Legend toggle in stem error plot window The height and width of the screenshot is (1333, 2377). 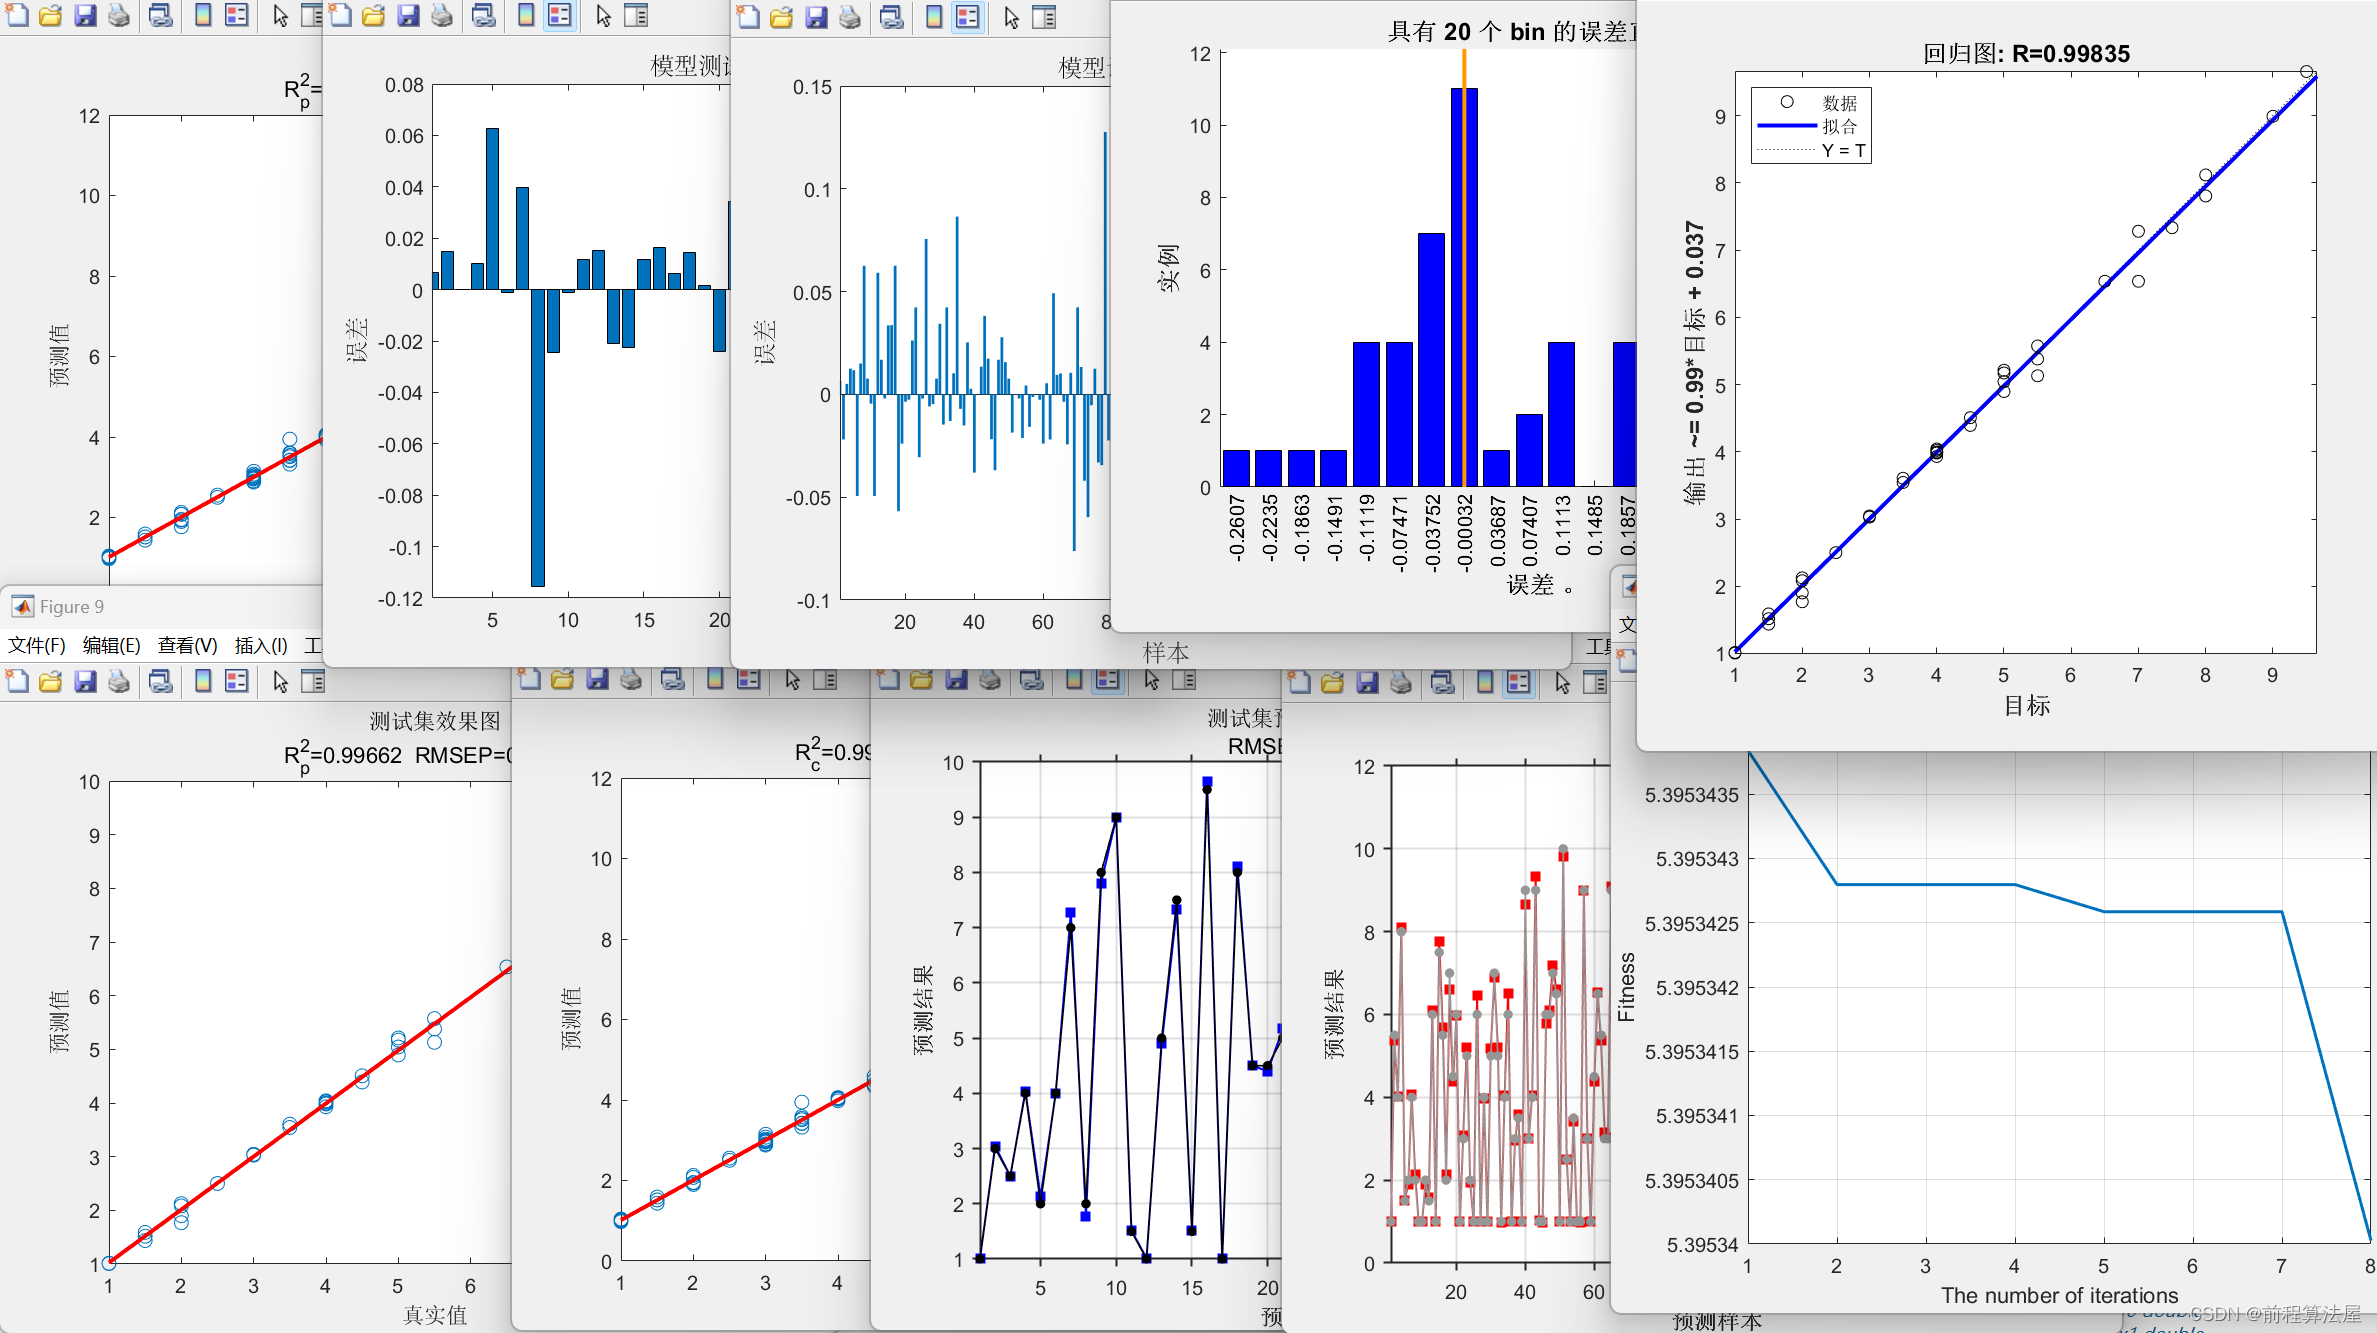pyautogui.click(x=968, y=17)
